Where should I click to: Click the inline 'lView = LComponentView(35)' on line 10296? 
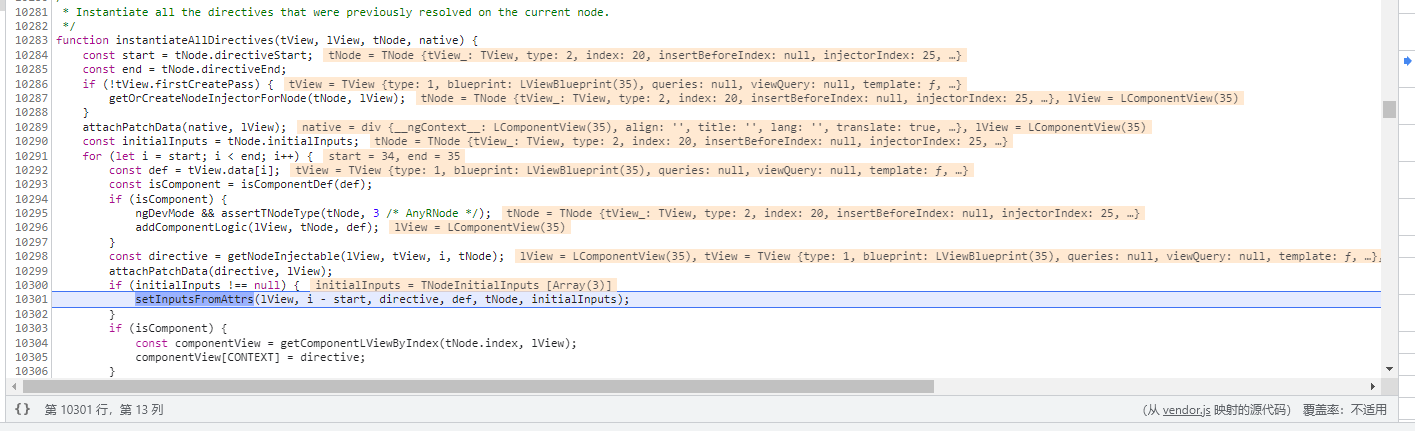(480, 227)
